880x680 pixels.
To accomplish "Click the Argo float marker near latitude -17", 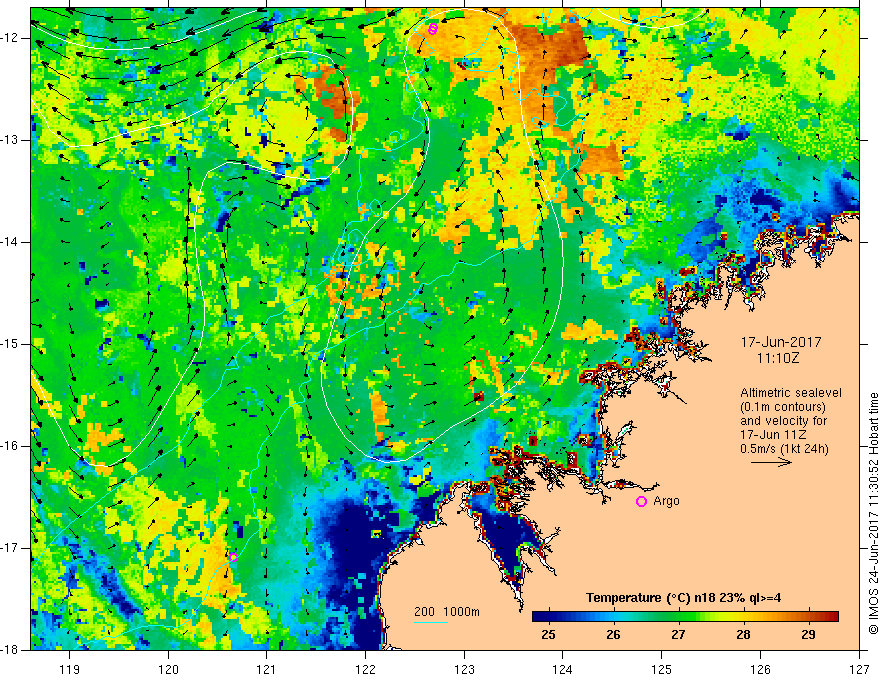I will (x=233, y=557).
